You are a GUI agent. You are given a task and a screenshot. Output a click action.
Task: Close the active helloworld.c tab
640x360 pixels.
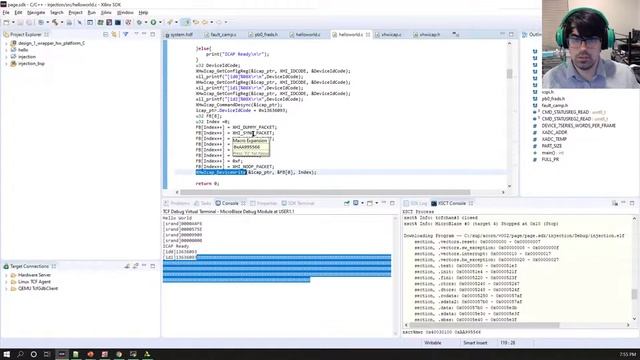coord(368,35)
